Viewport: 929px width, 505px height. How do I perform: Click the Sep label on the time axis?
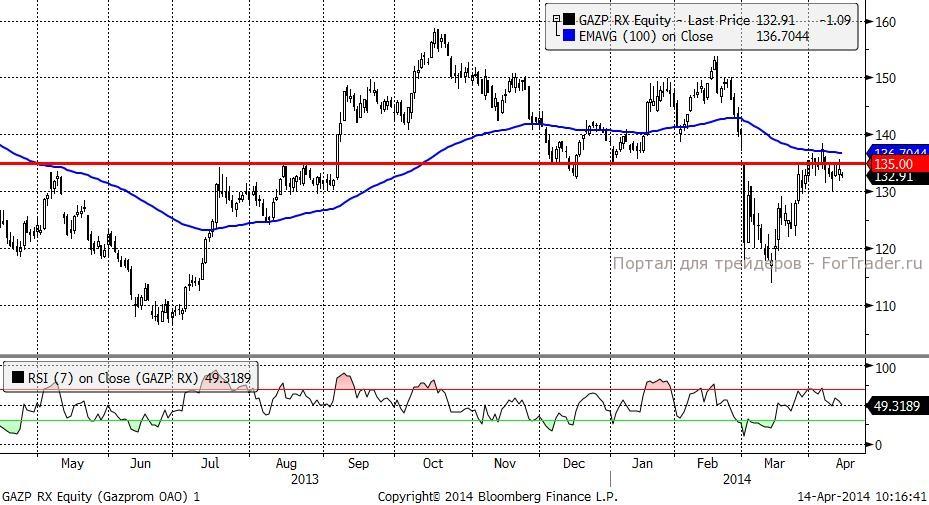(358, 464)
